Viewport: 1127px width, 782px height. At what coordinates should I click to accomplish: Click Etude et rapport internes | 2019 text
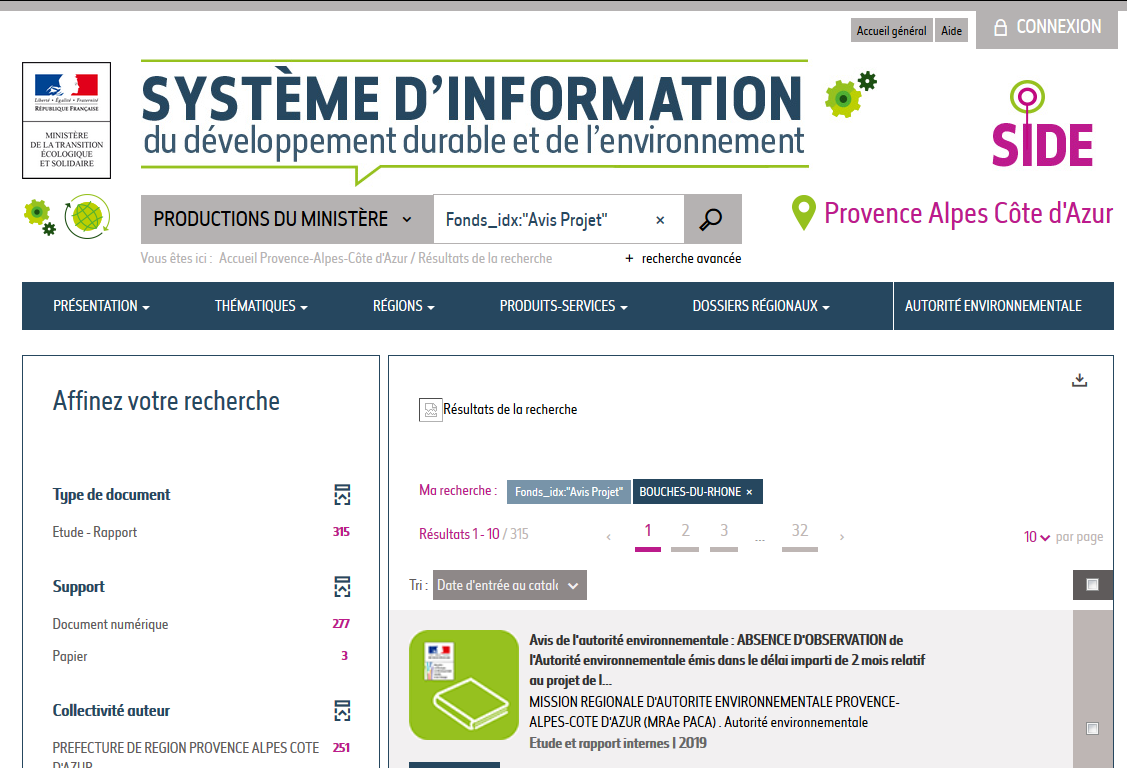[x=618, y=743]
